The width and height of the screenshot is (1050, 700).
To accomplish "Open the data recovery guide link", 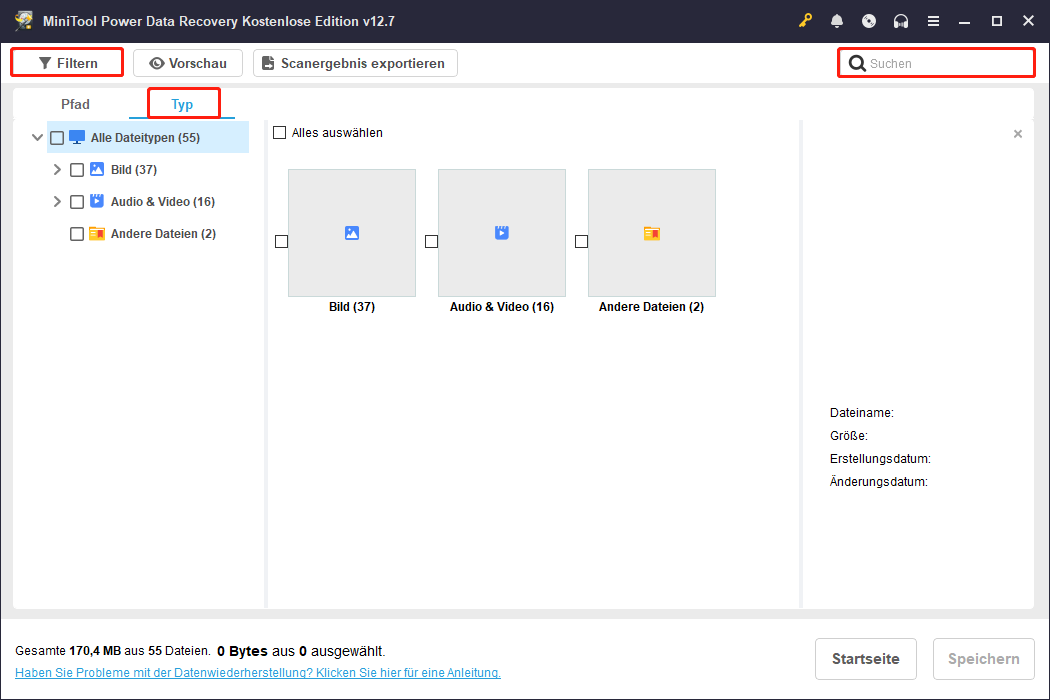I will [257, 672].
